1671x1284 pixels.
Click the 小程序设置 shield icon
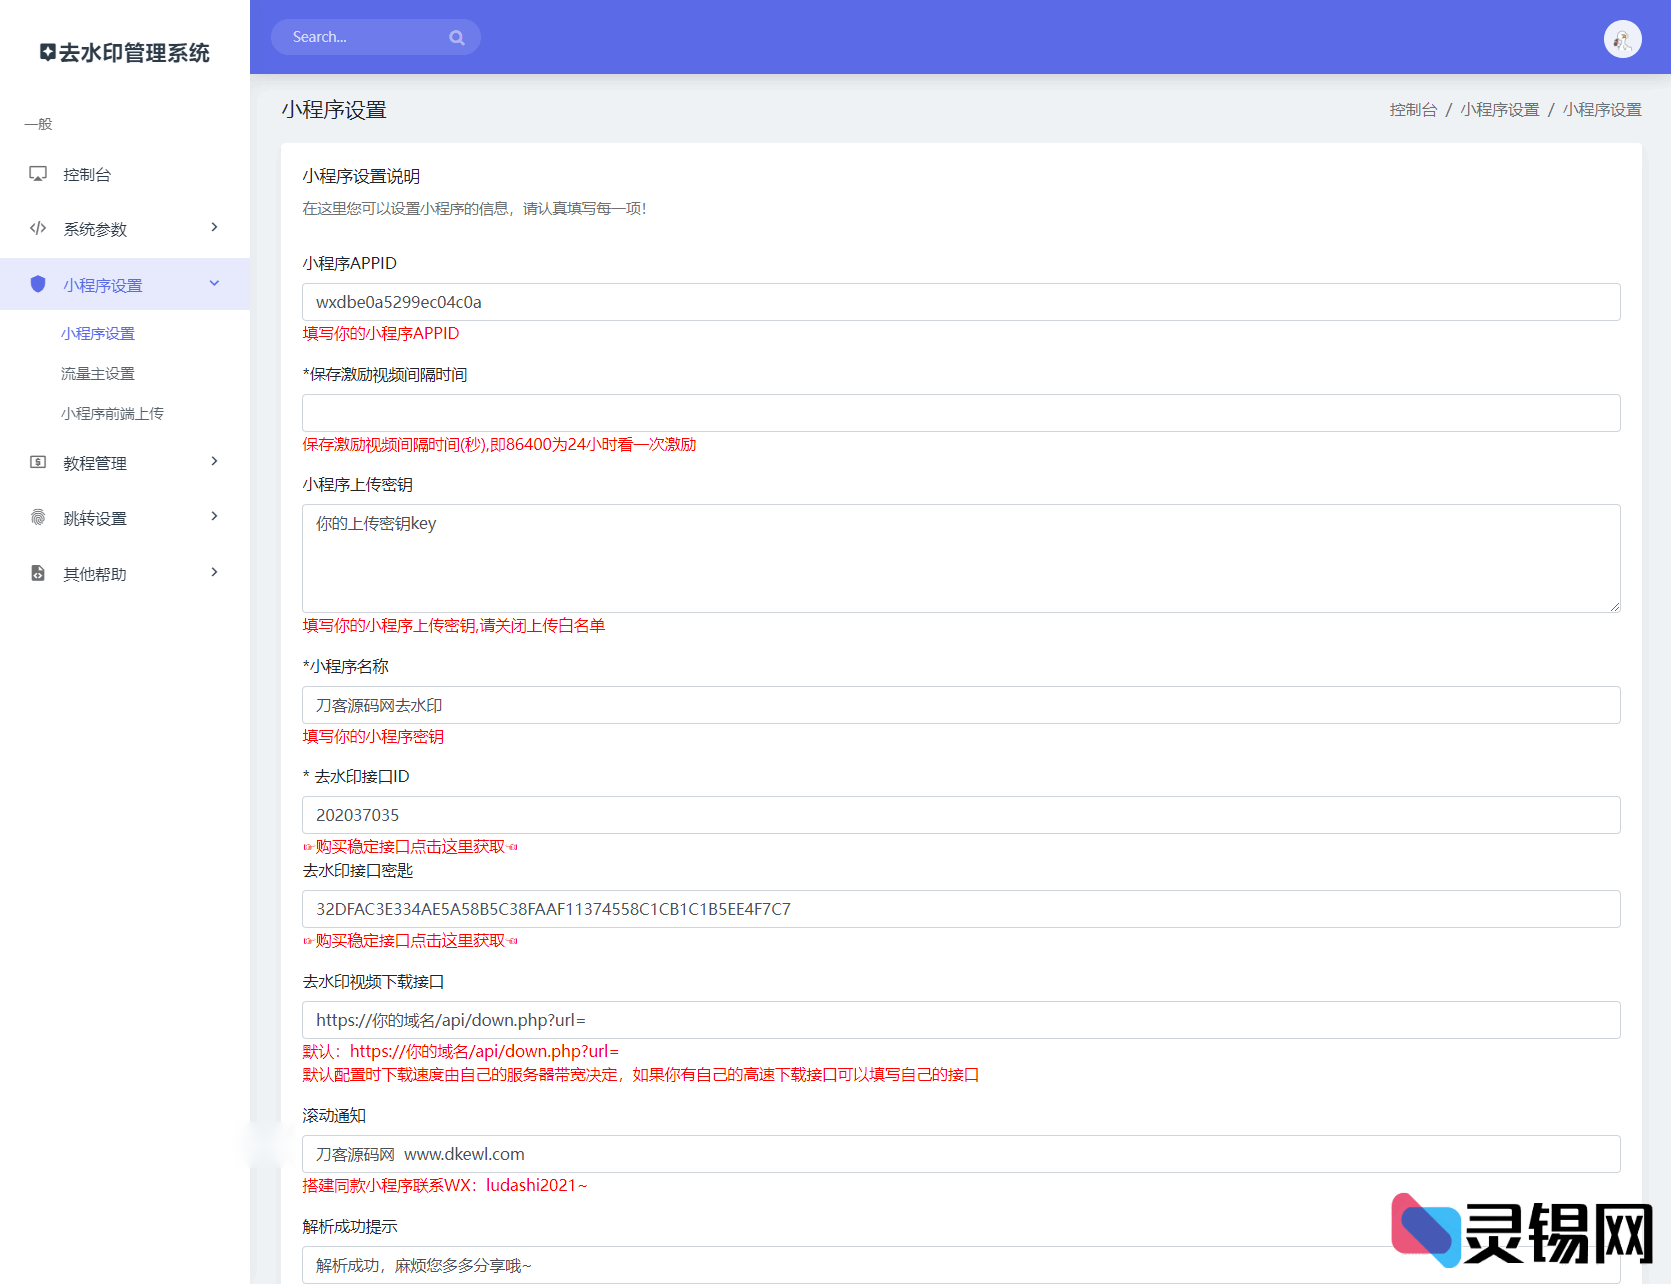(38, 284)
